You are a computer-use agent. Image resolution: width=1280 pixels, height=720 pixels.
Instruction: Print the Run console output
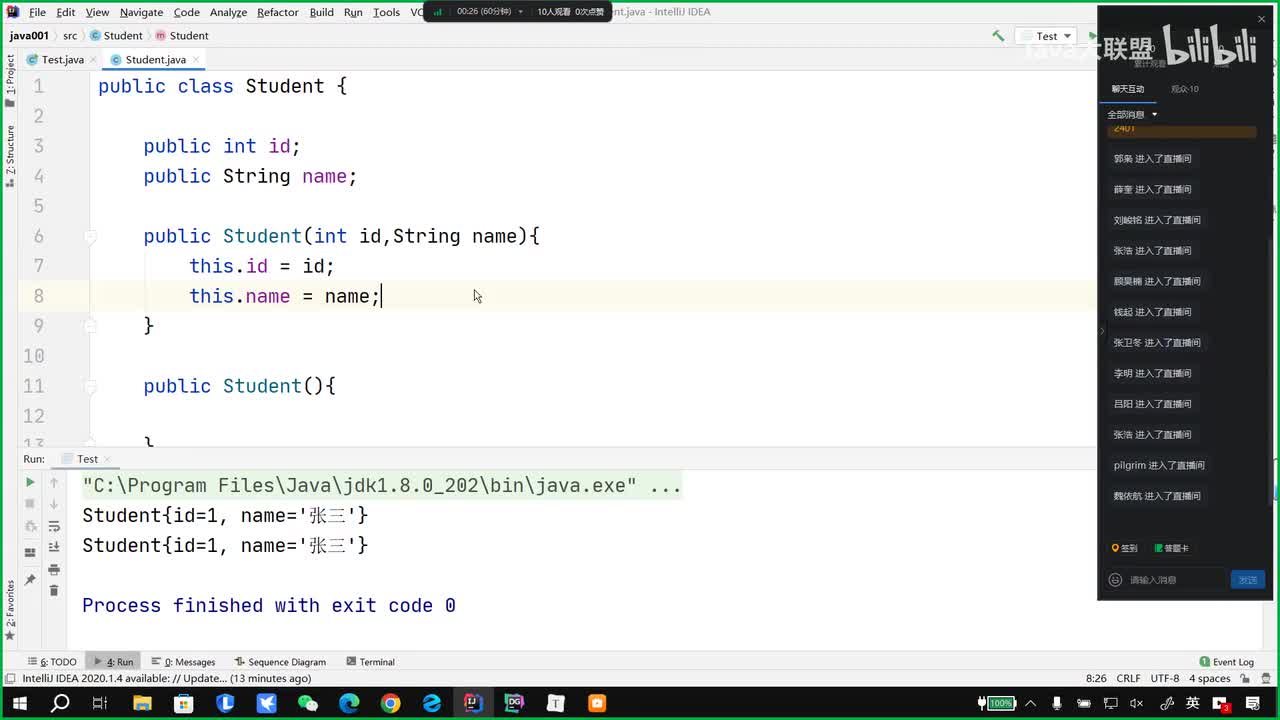[x=54, y=570]
